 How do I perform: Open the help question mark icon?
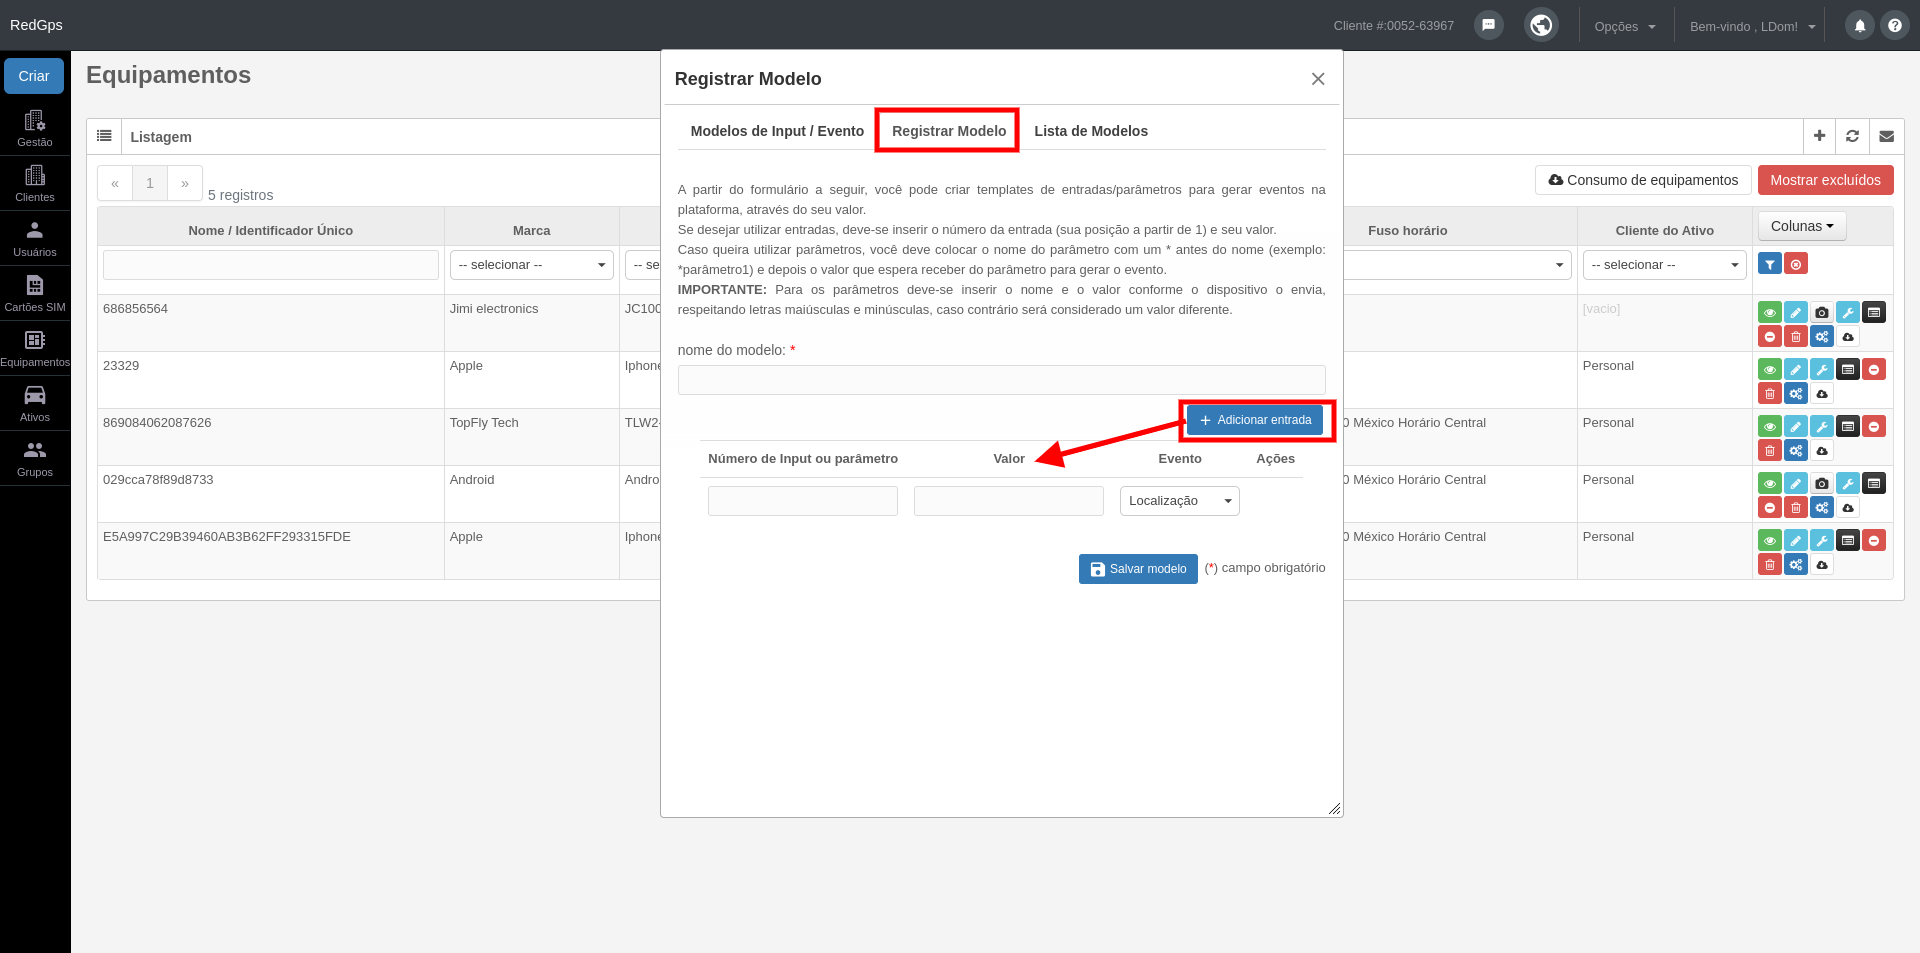[x=1895, y=26]
